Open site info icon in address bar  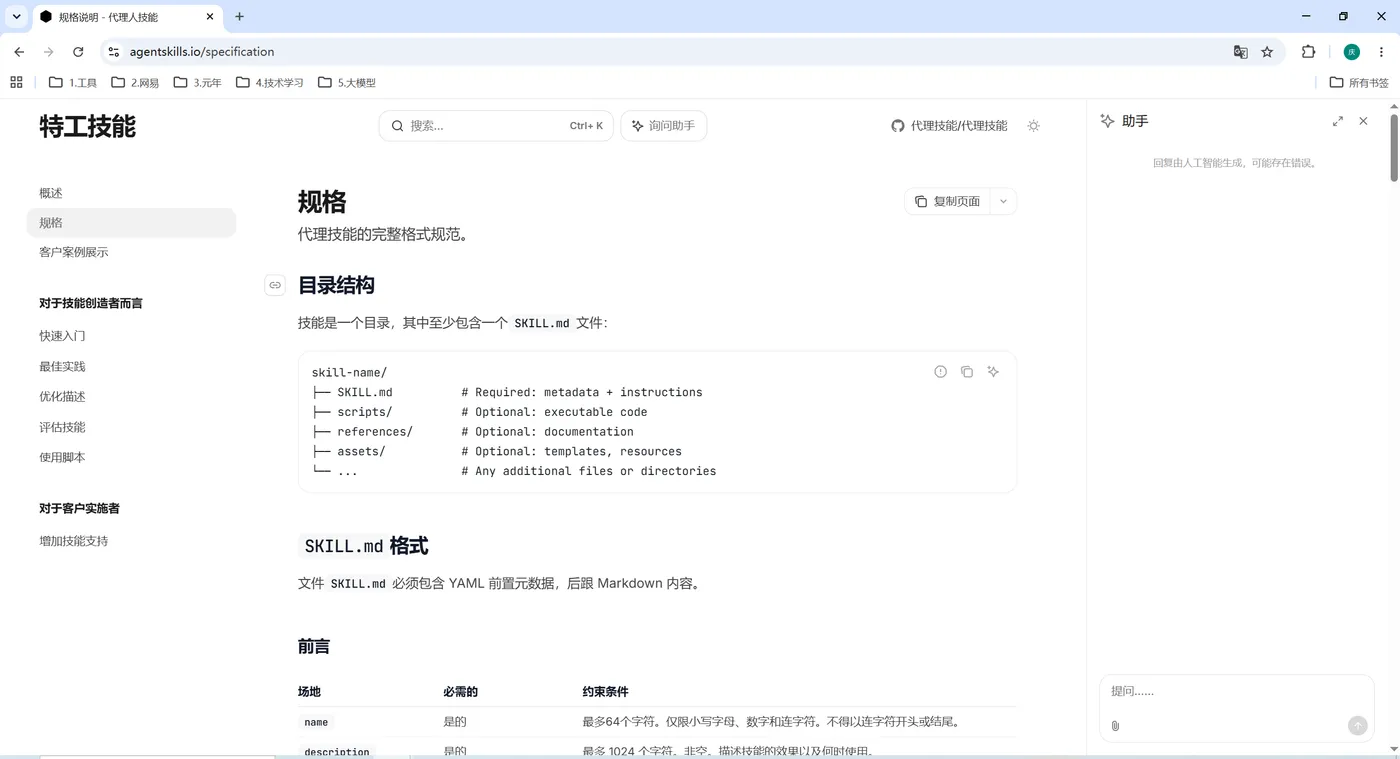[113, 52]
